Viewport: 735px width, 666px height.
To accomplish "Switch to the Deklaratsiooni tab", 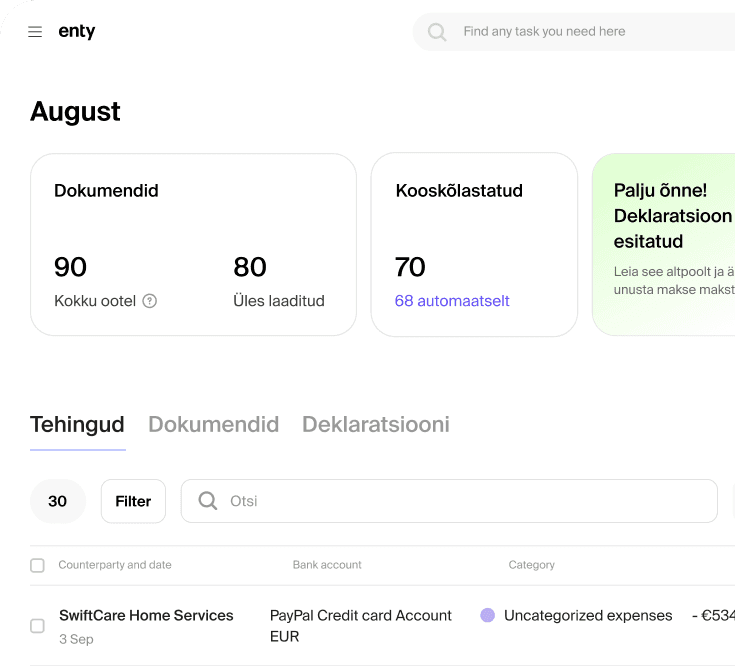I will pyautogui.click(x=376, y=425).
